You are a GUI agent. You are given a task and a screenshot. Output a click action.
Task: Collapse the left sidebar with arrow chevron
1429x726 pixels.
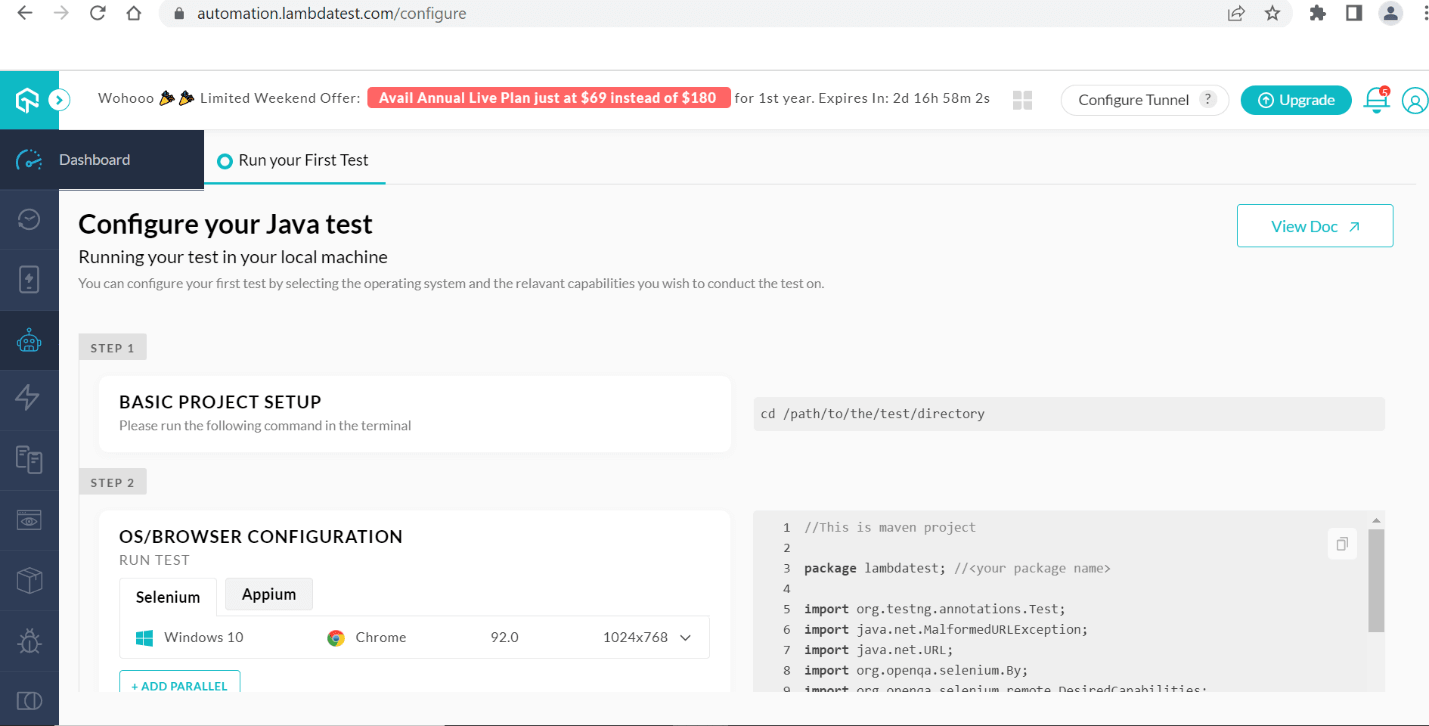point(60,100)
